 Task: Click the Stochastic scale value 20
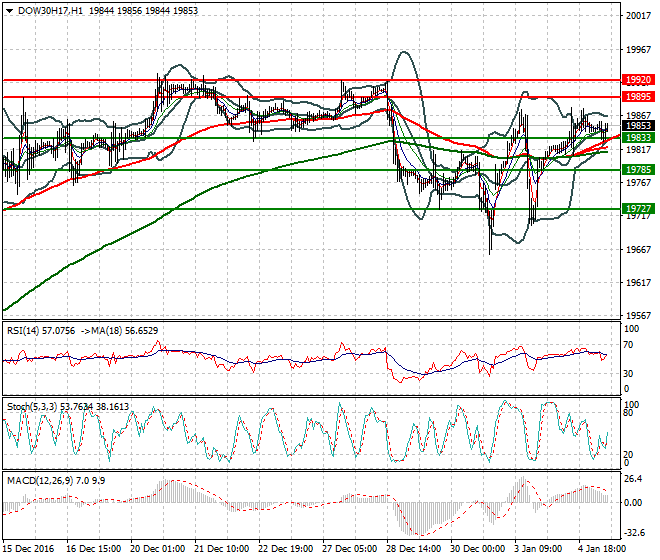click(628, 454)
